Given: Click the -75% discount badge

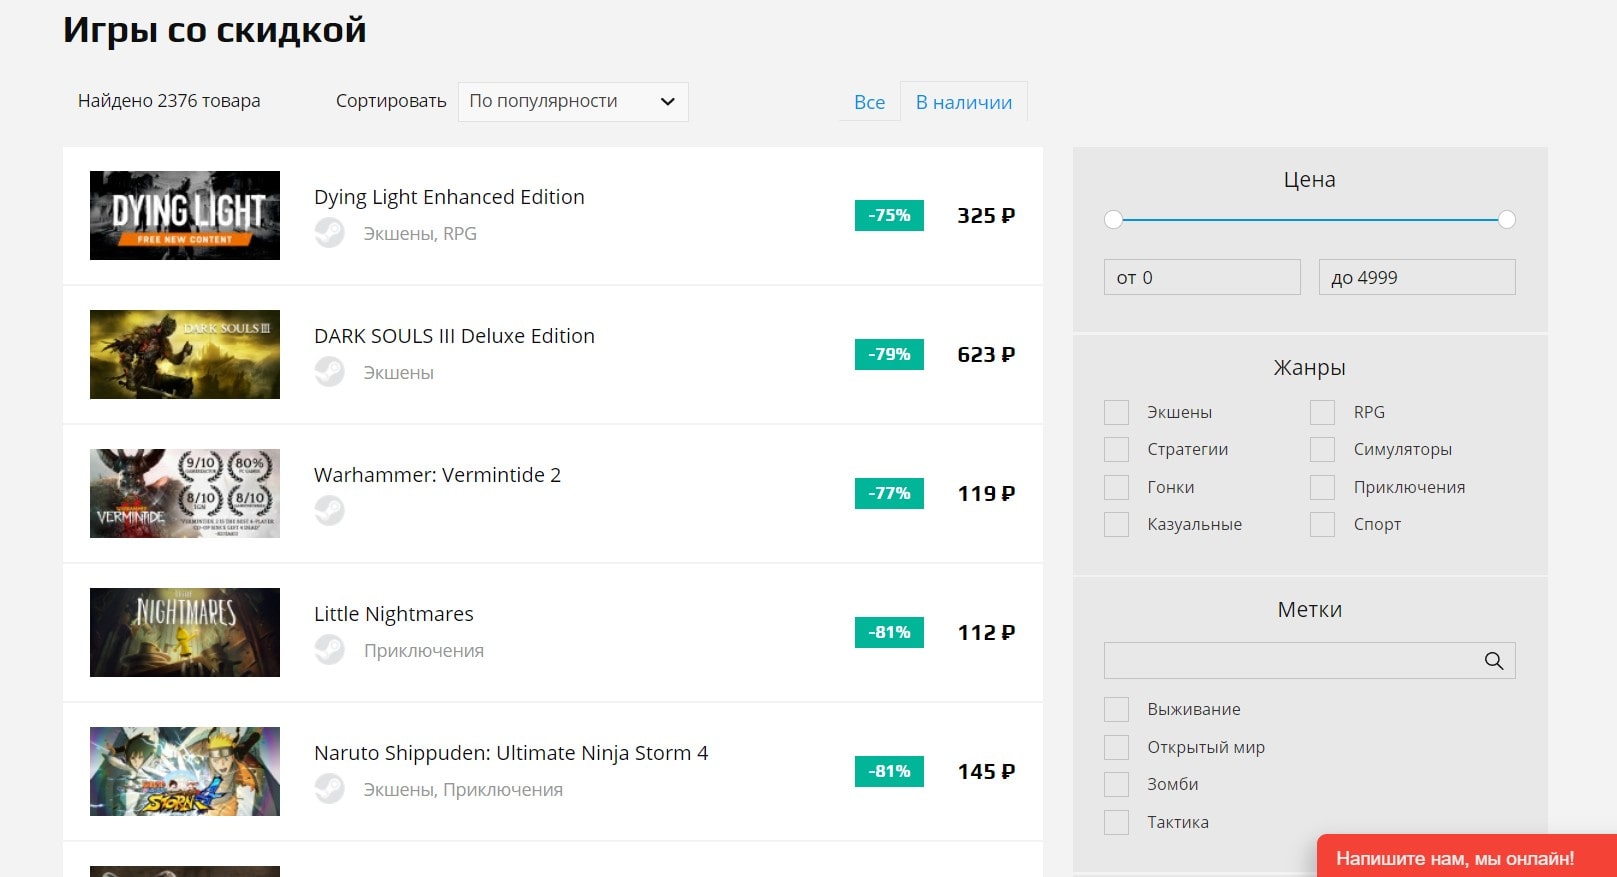Looking at the screenshot, I should pos(889,215).
